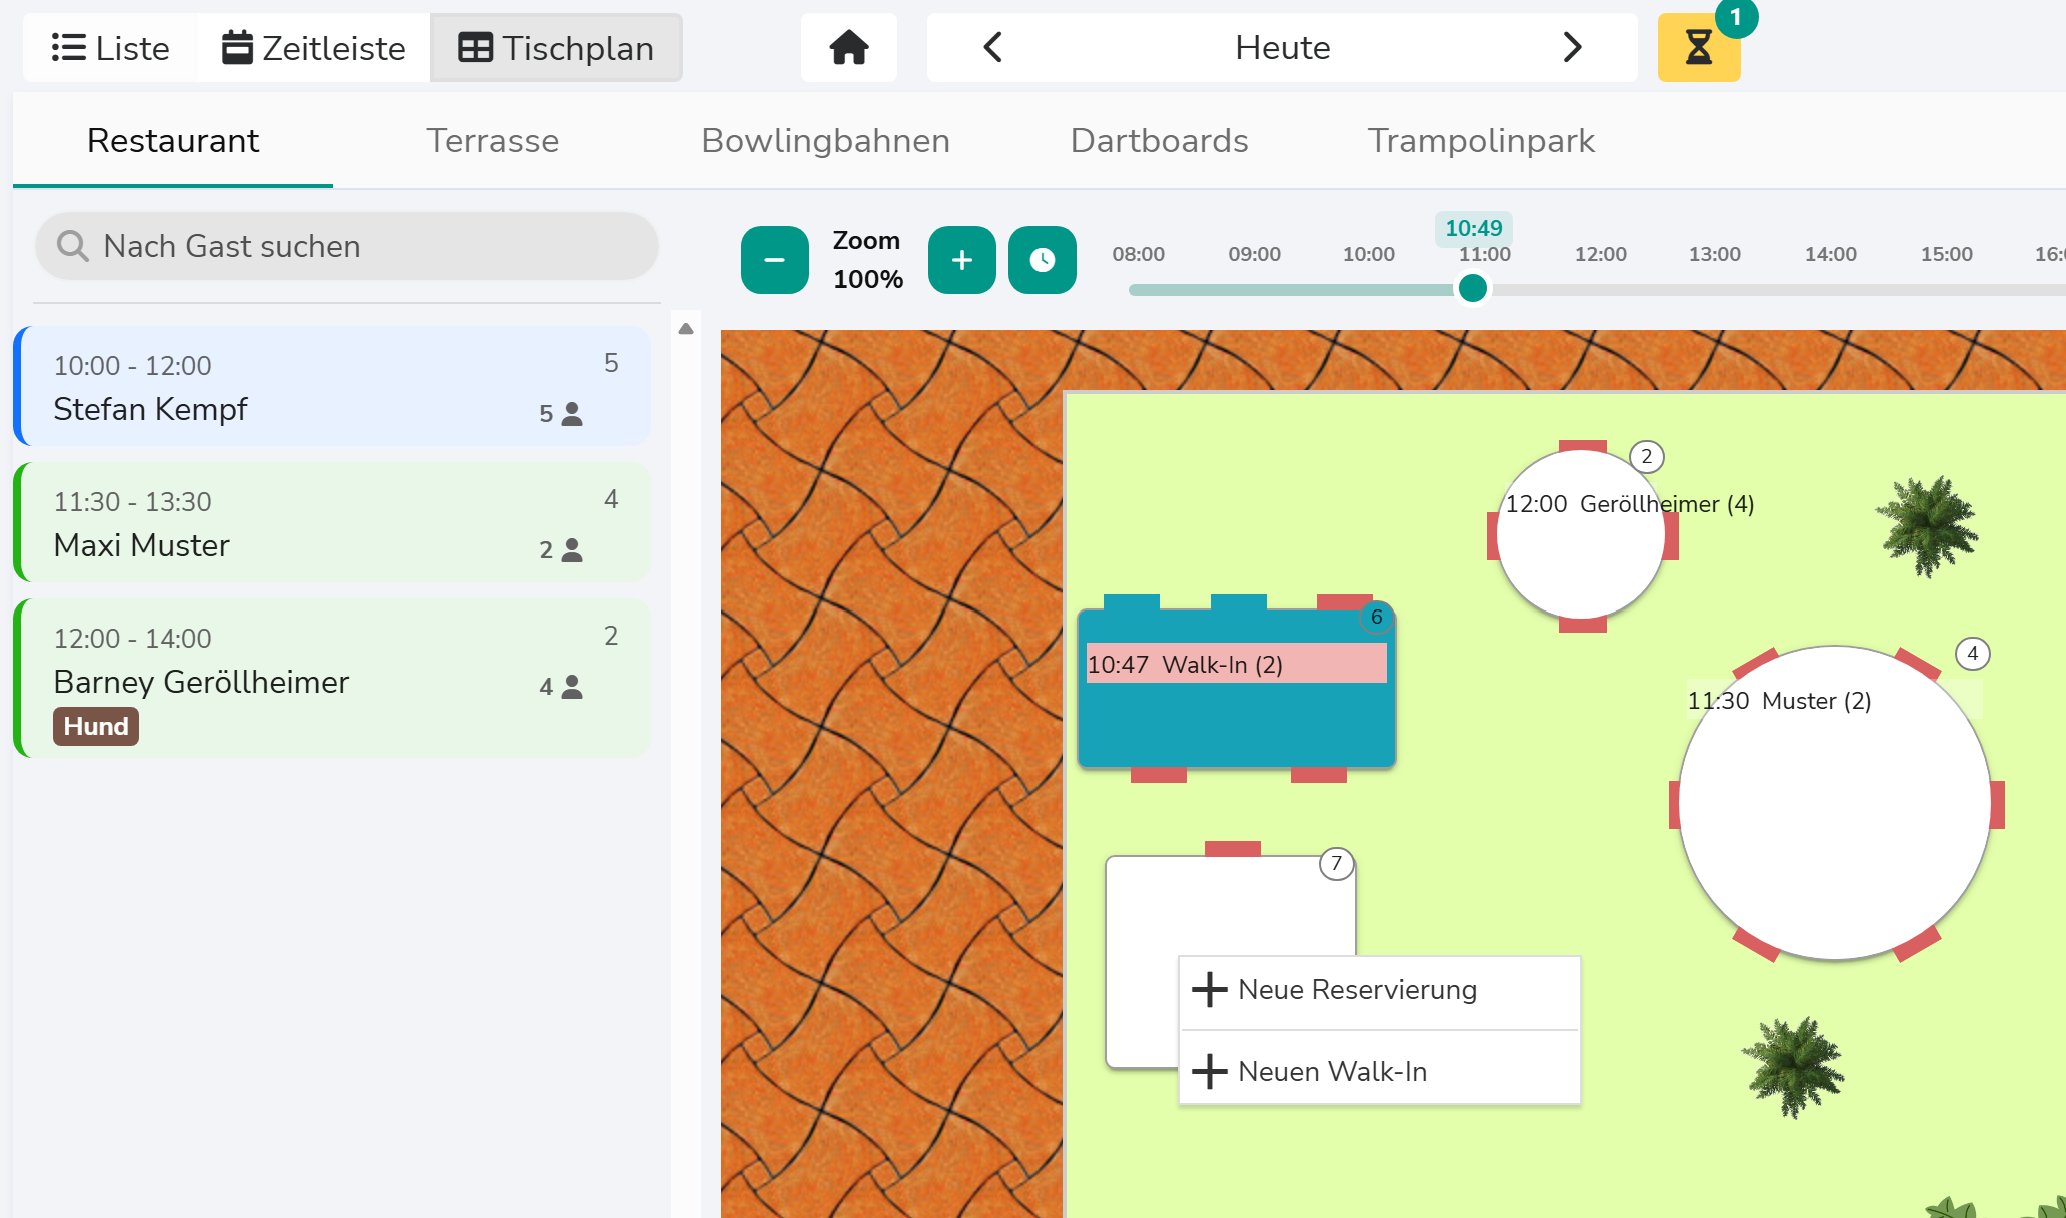Jump to 14:00 on the time slider
This screenshot has width=2066, height=1218.
1830,254
